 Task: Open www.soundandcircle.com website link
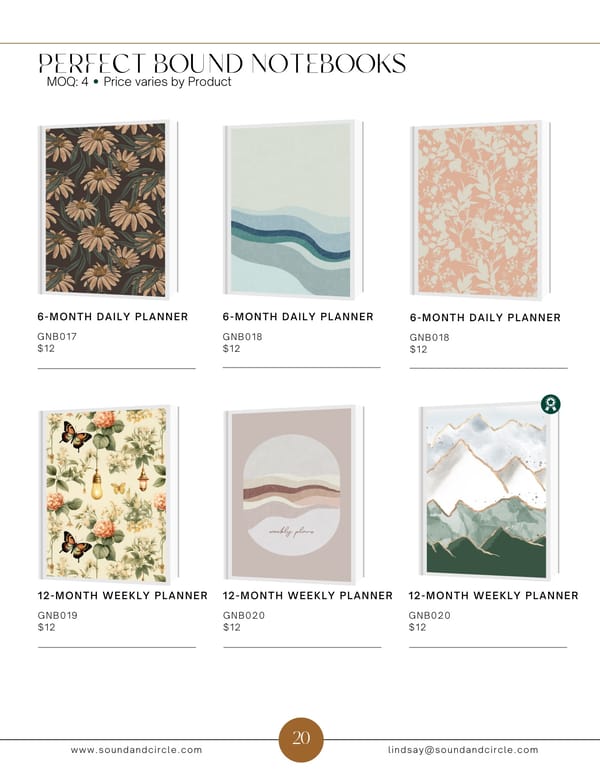click(x=136, y=750)
